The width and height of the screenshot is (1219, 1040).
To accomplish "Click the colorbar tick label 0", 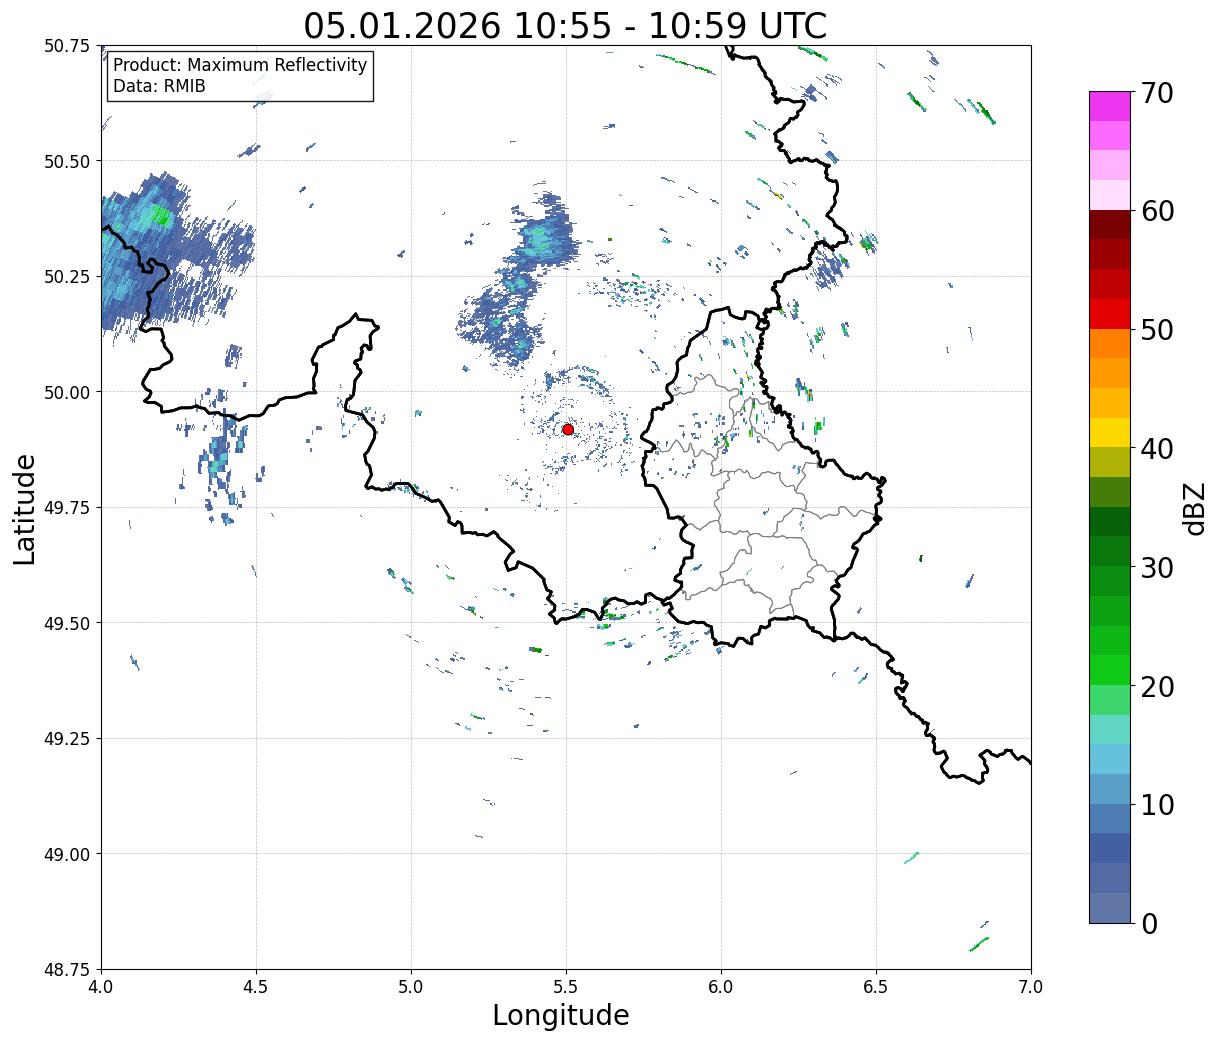I will (x=1149, y=923).
